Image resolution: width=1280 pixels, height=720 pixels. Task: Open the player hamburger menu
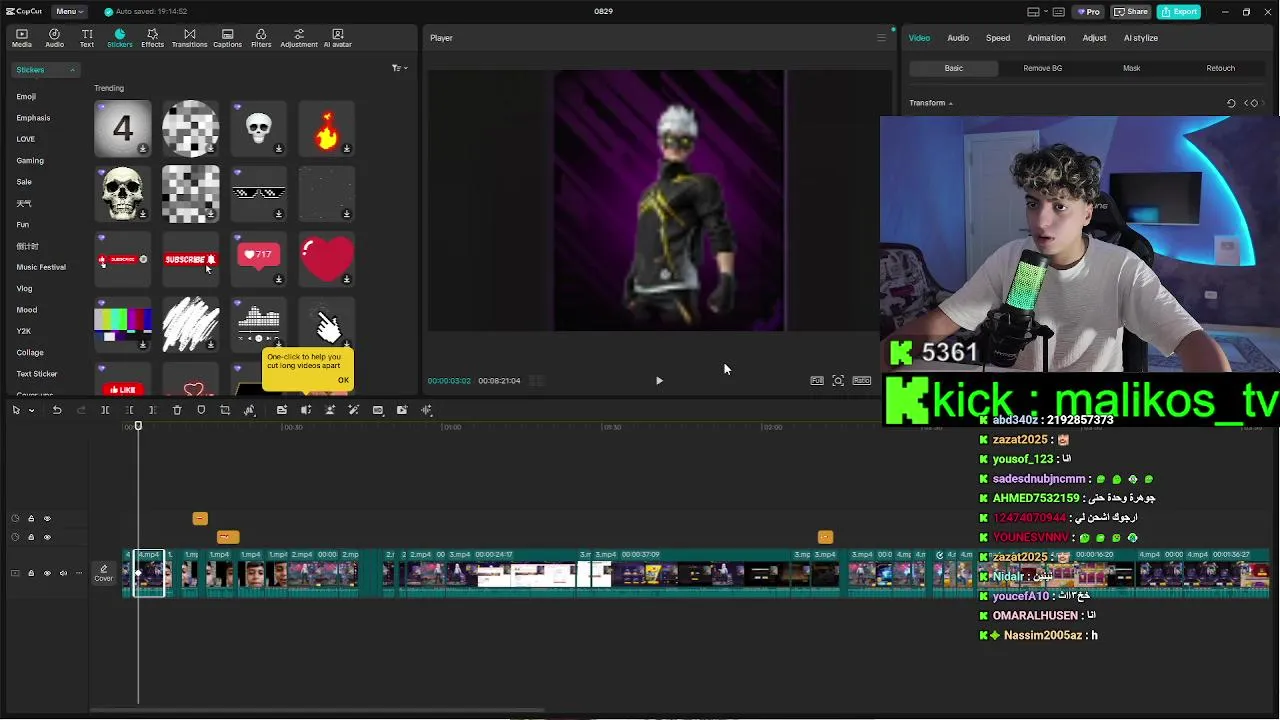coord(881,38)
